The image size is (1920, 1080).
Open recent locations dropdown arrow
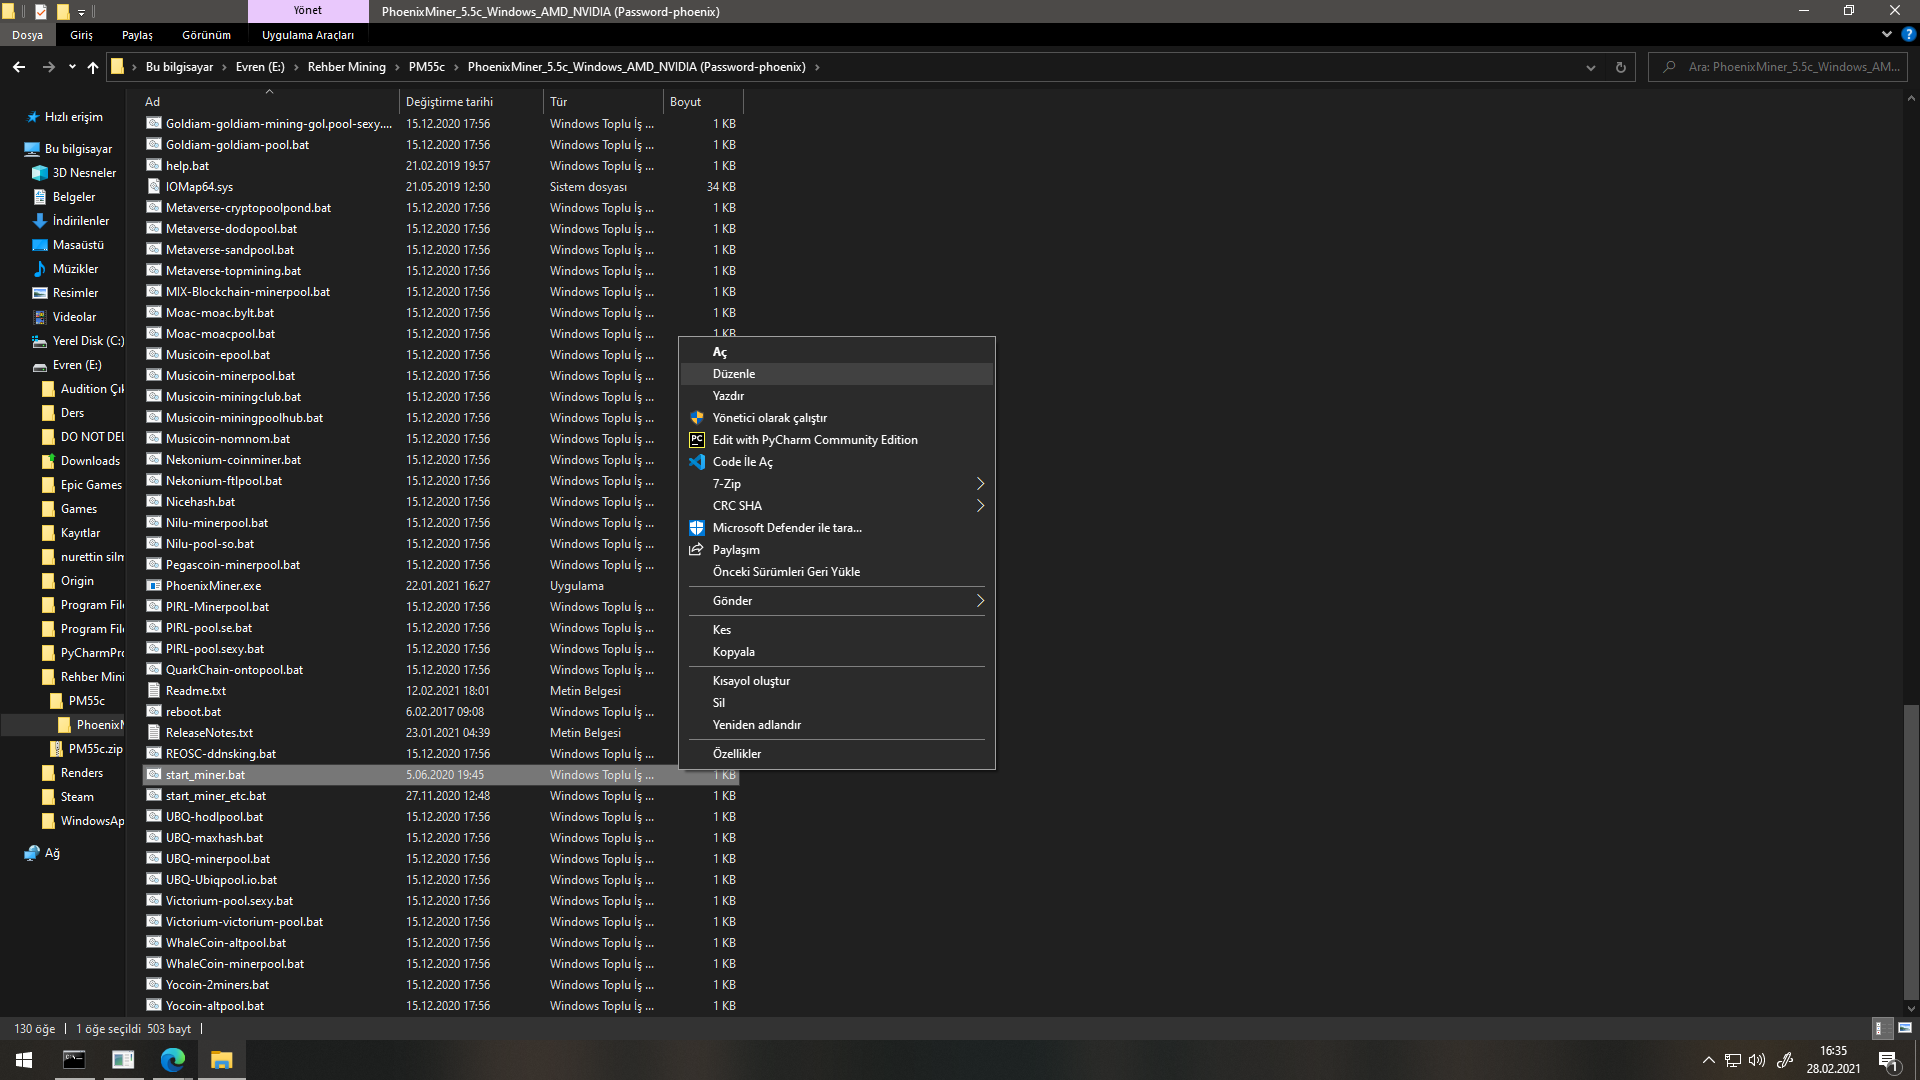tap(72, 67)
